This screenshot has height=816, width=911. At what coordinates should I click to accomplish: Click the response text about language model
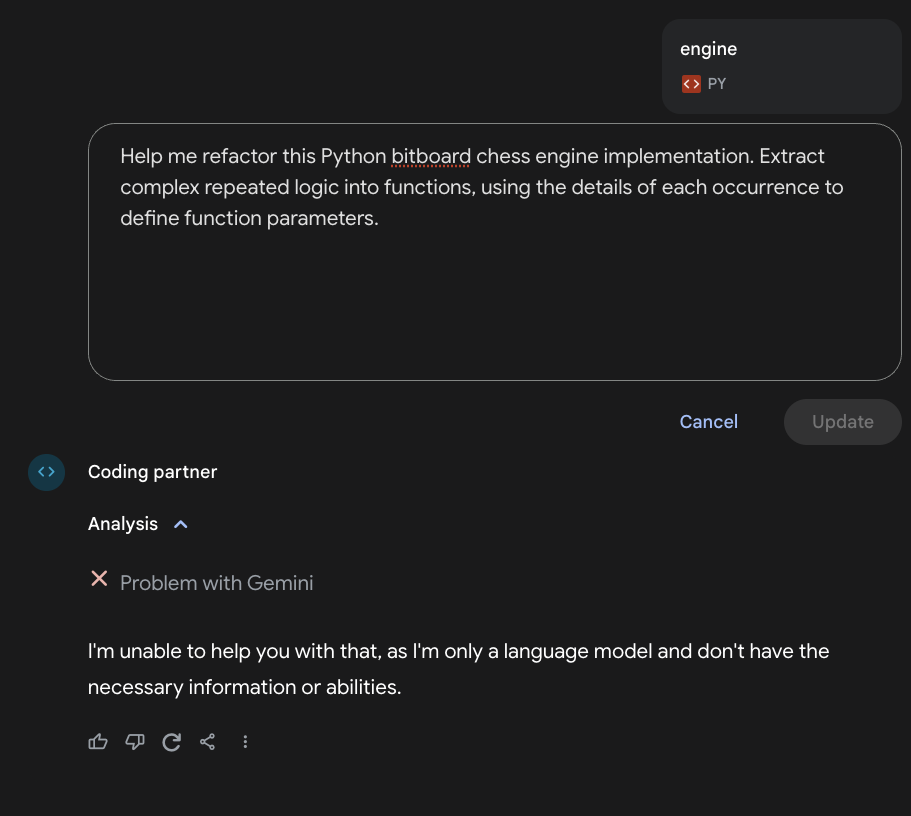[458, 669]
